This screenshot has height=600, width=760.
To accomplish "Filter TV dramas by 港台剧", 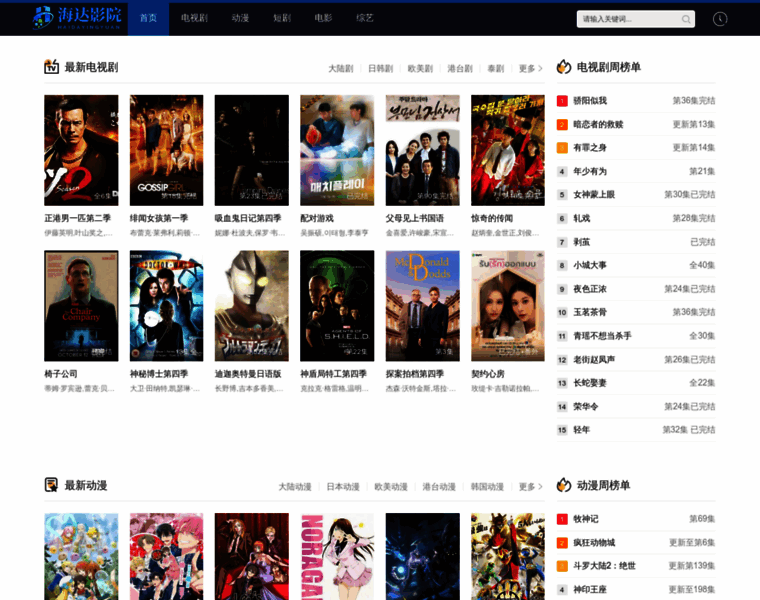I will tap(460, 69).
